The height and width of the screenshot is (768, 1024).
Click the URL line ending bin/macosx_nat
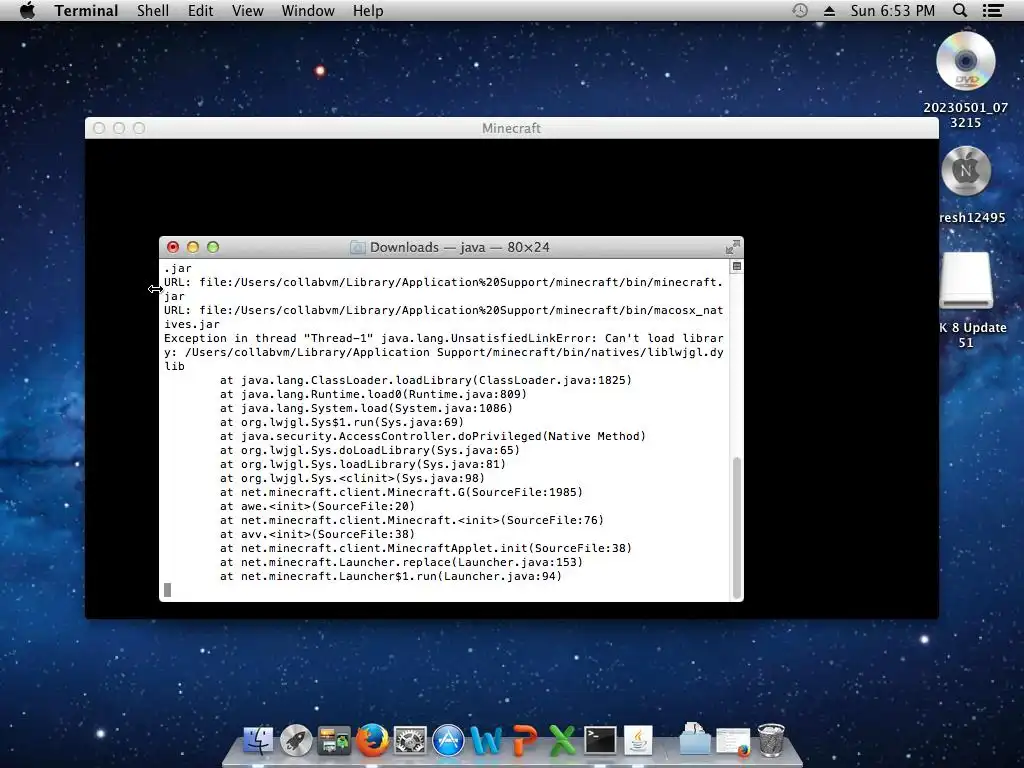tap(443, 310)
